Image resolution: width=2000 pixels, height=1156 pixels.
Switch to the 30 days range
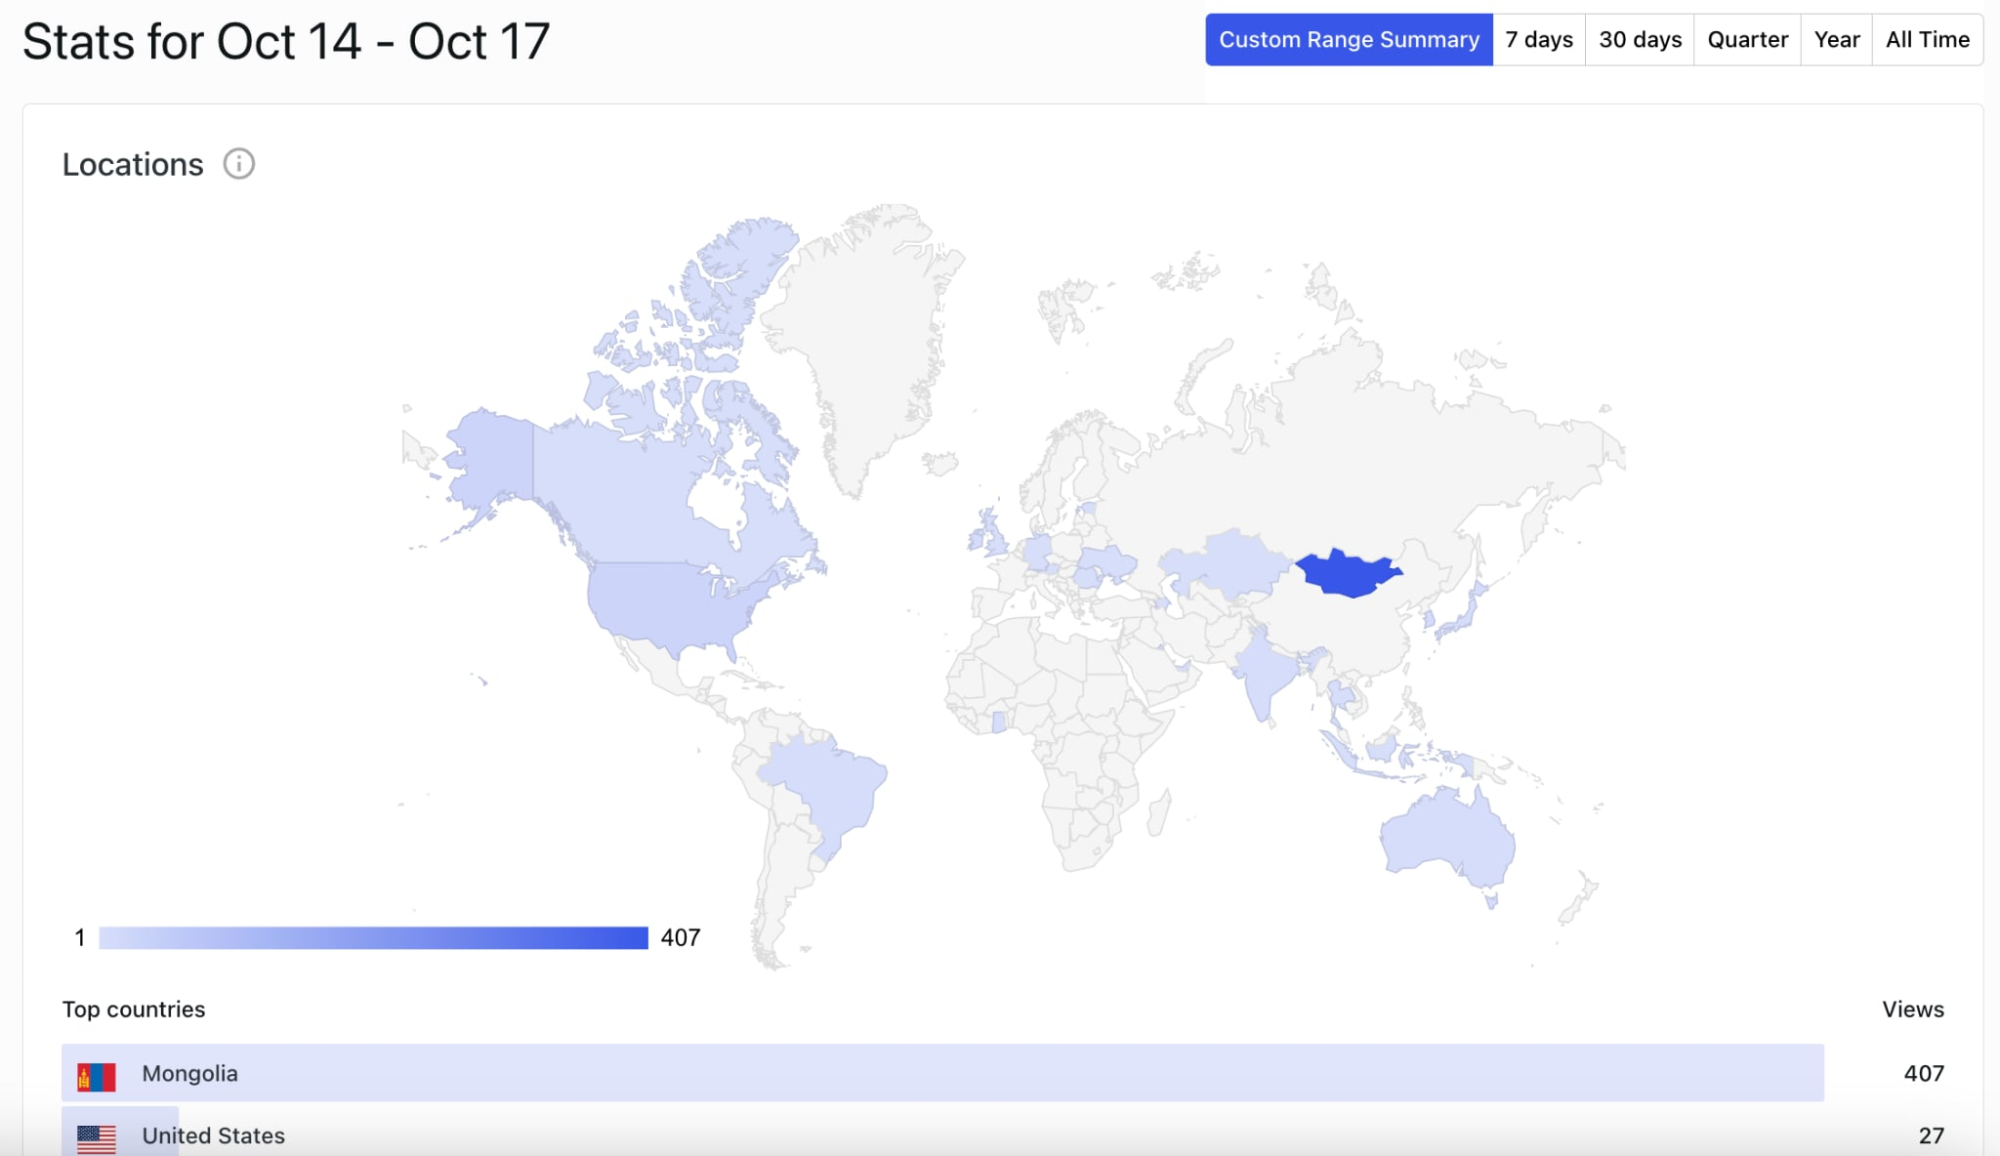1640,40
